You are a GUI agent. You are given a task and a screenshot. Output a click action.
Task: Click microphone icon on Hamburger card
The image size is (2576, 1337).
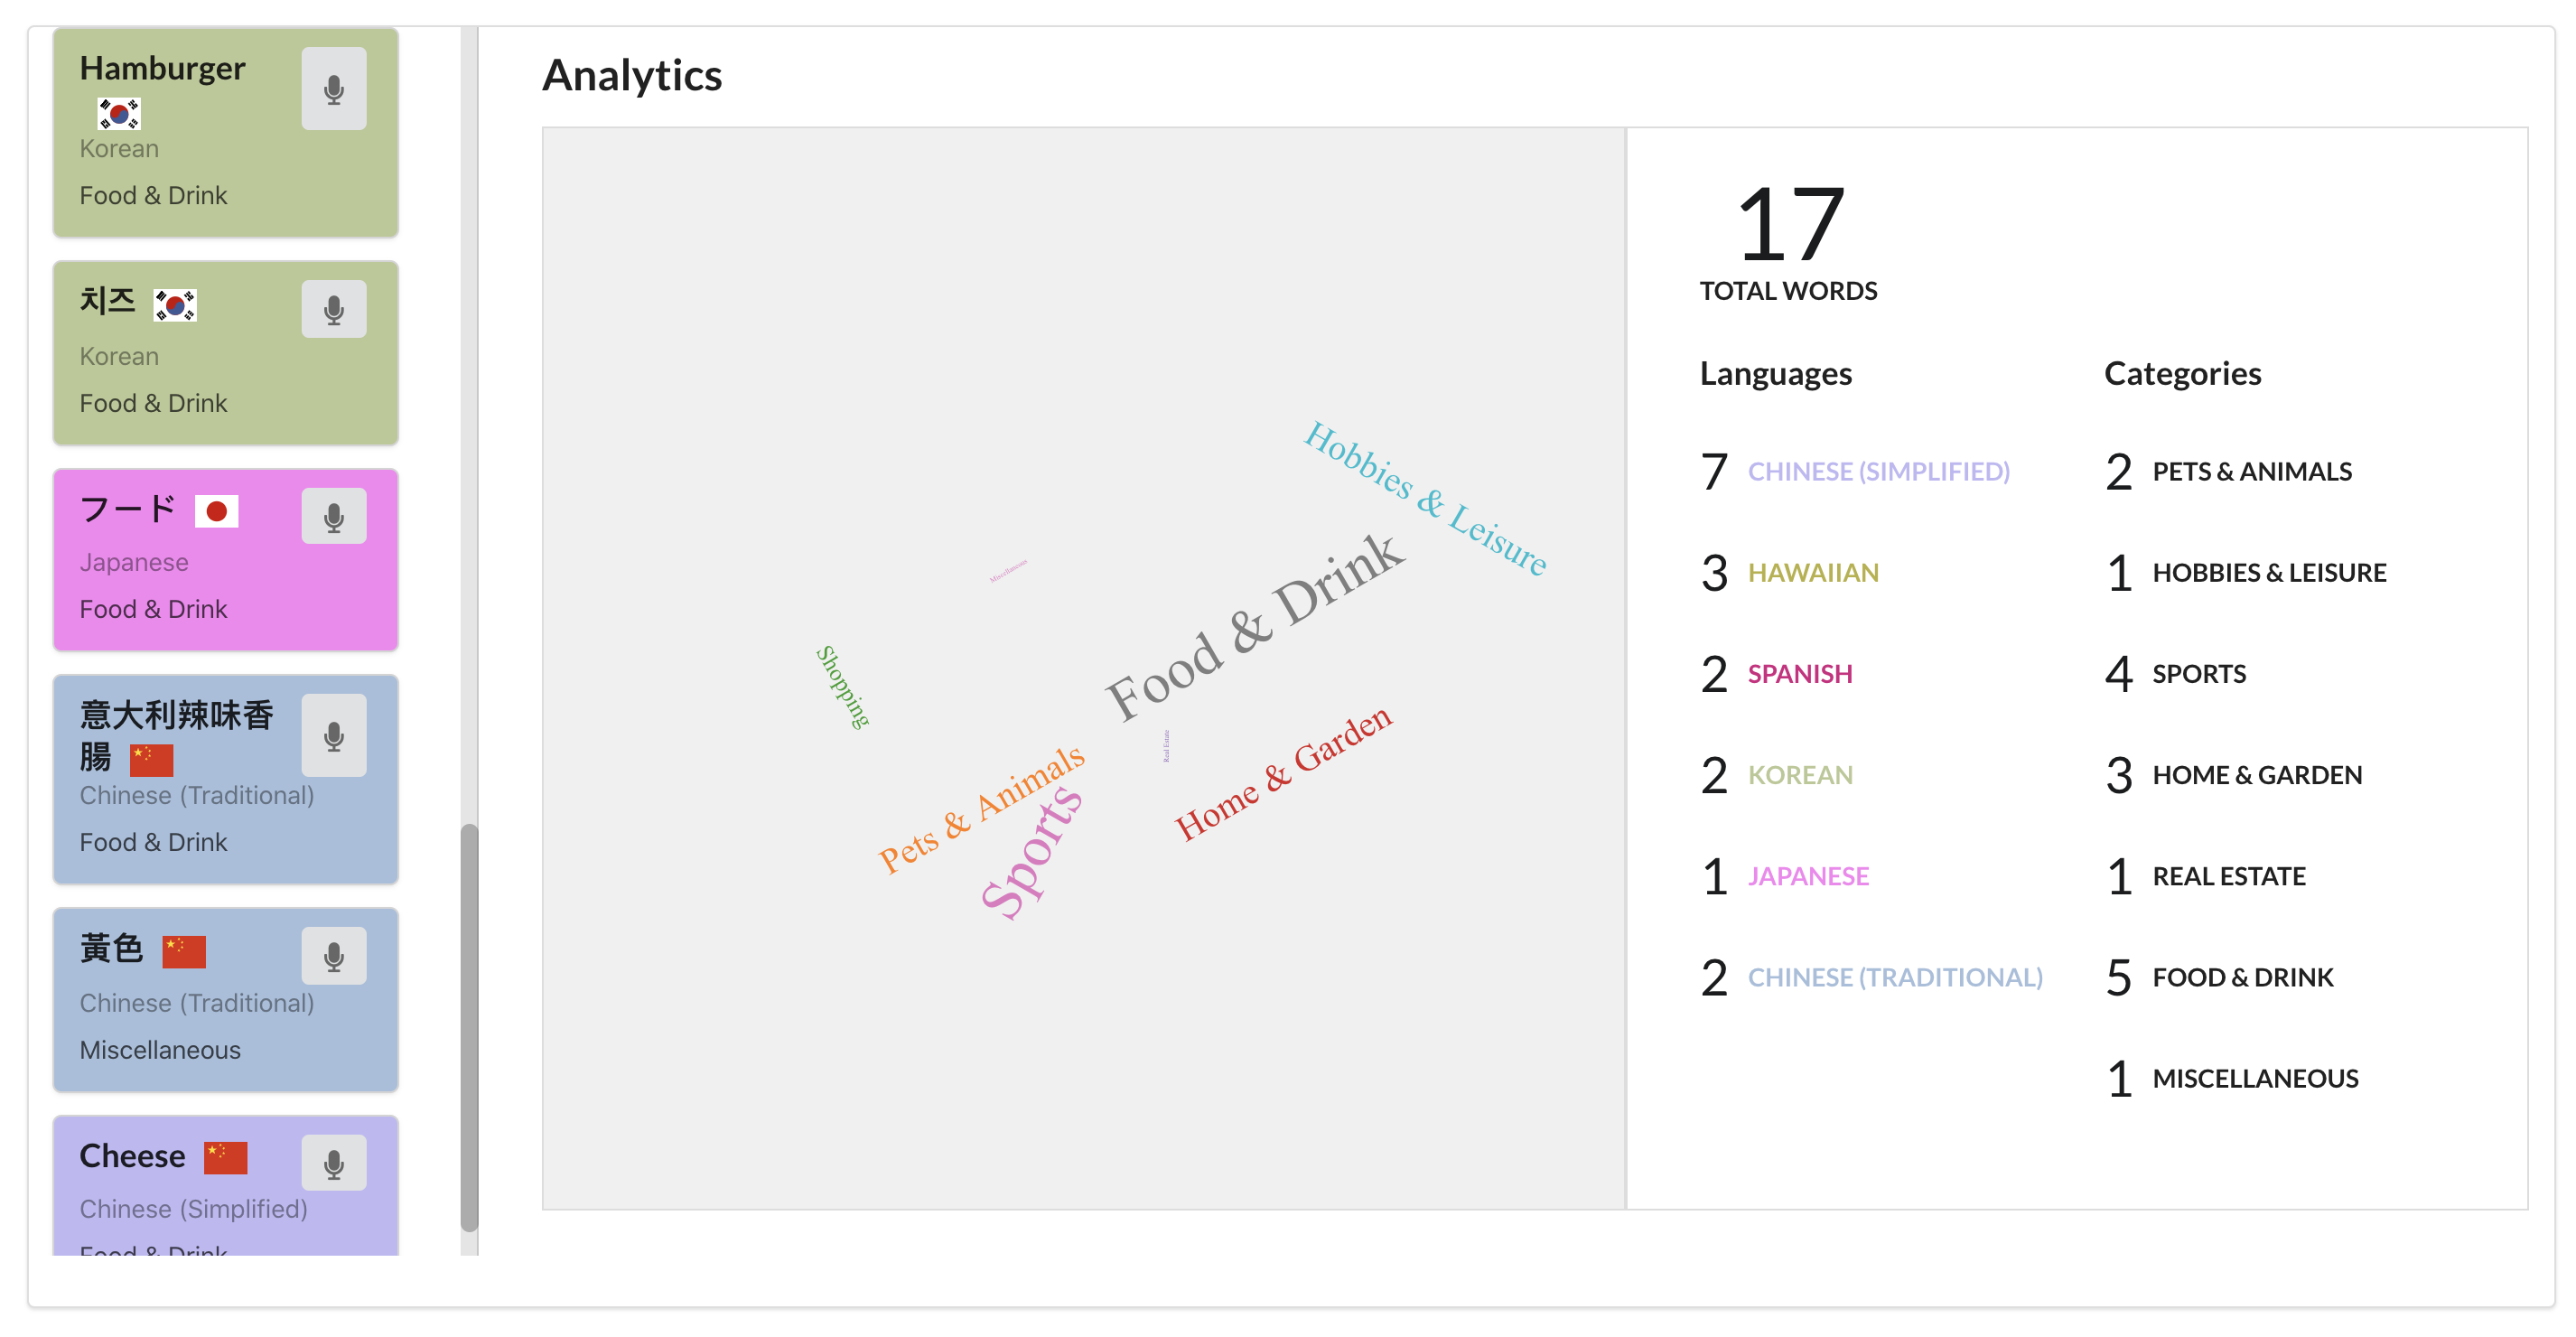point(334,89)
